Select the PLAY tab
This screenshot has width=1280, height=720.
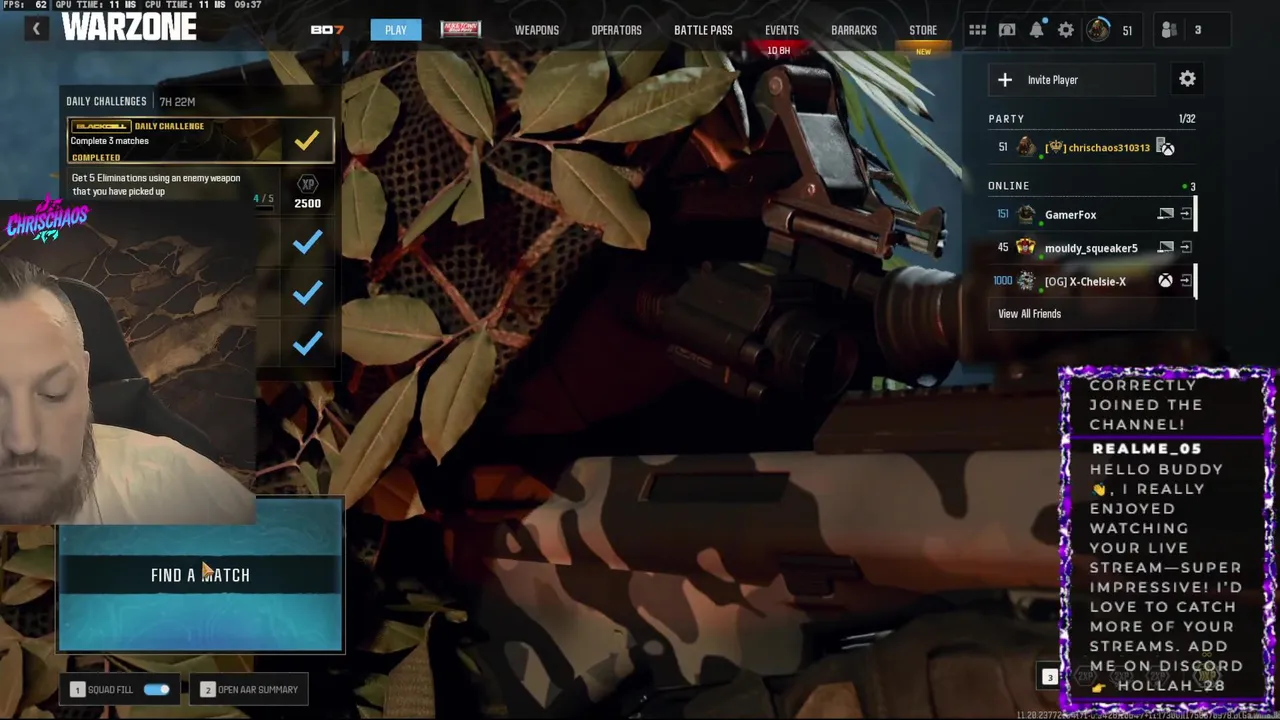pos(396,30)
